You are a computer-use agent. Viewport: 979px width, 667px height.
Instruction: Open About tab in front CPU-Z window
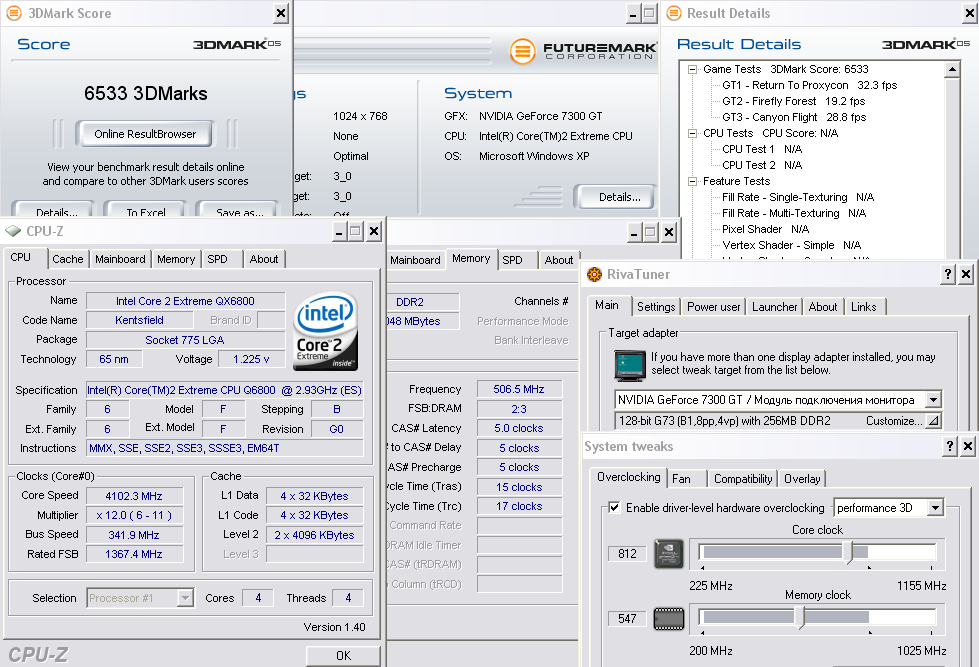[x=263, y=259]
